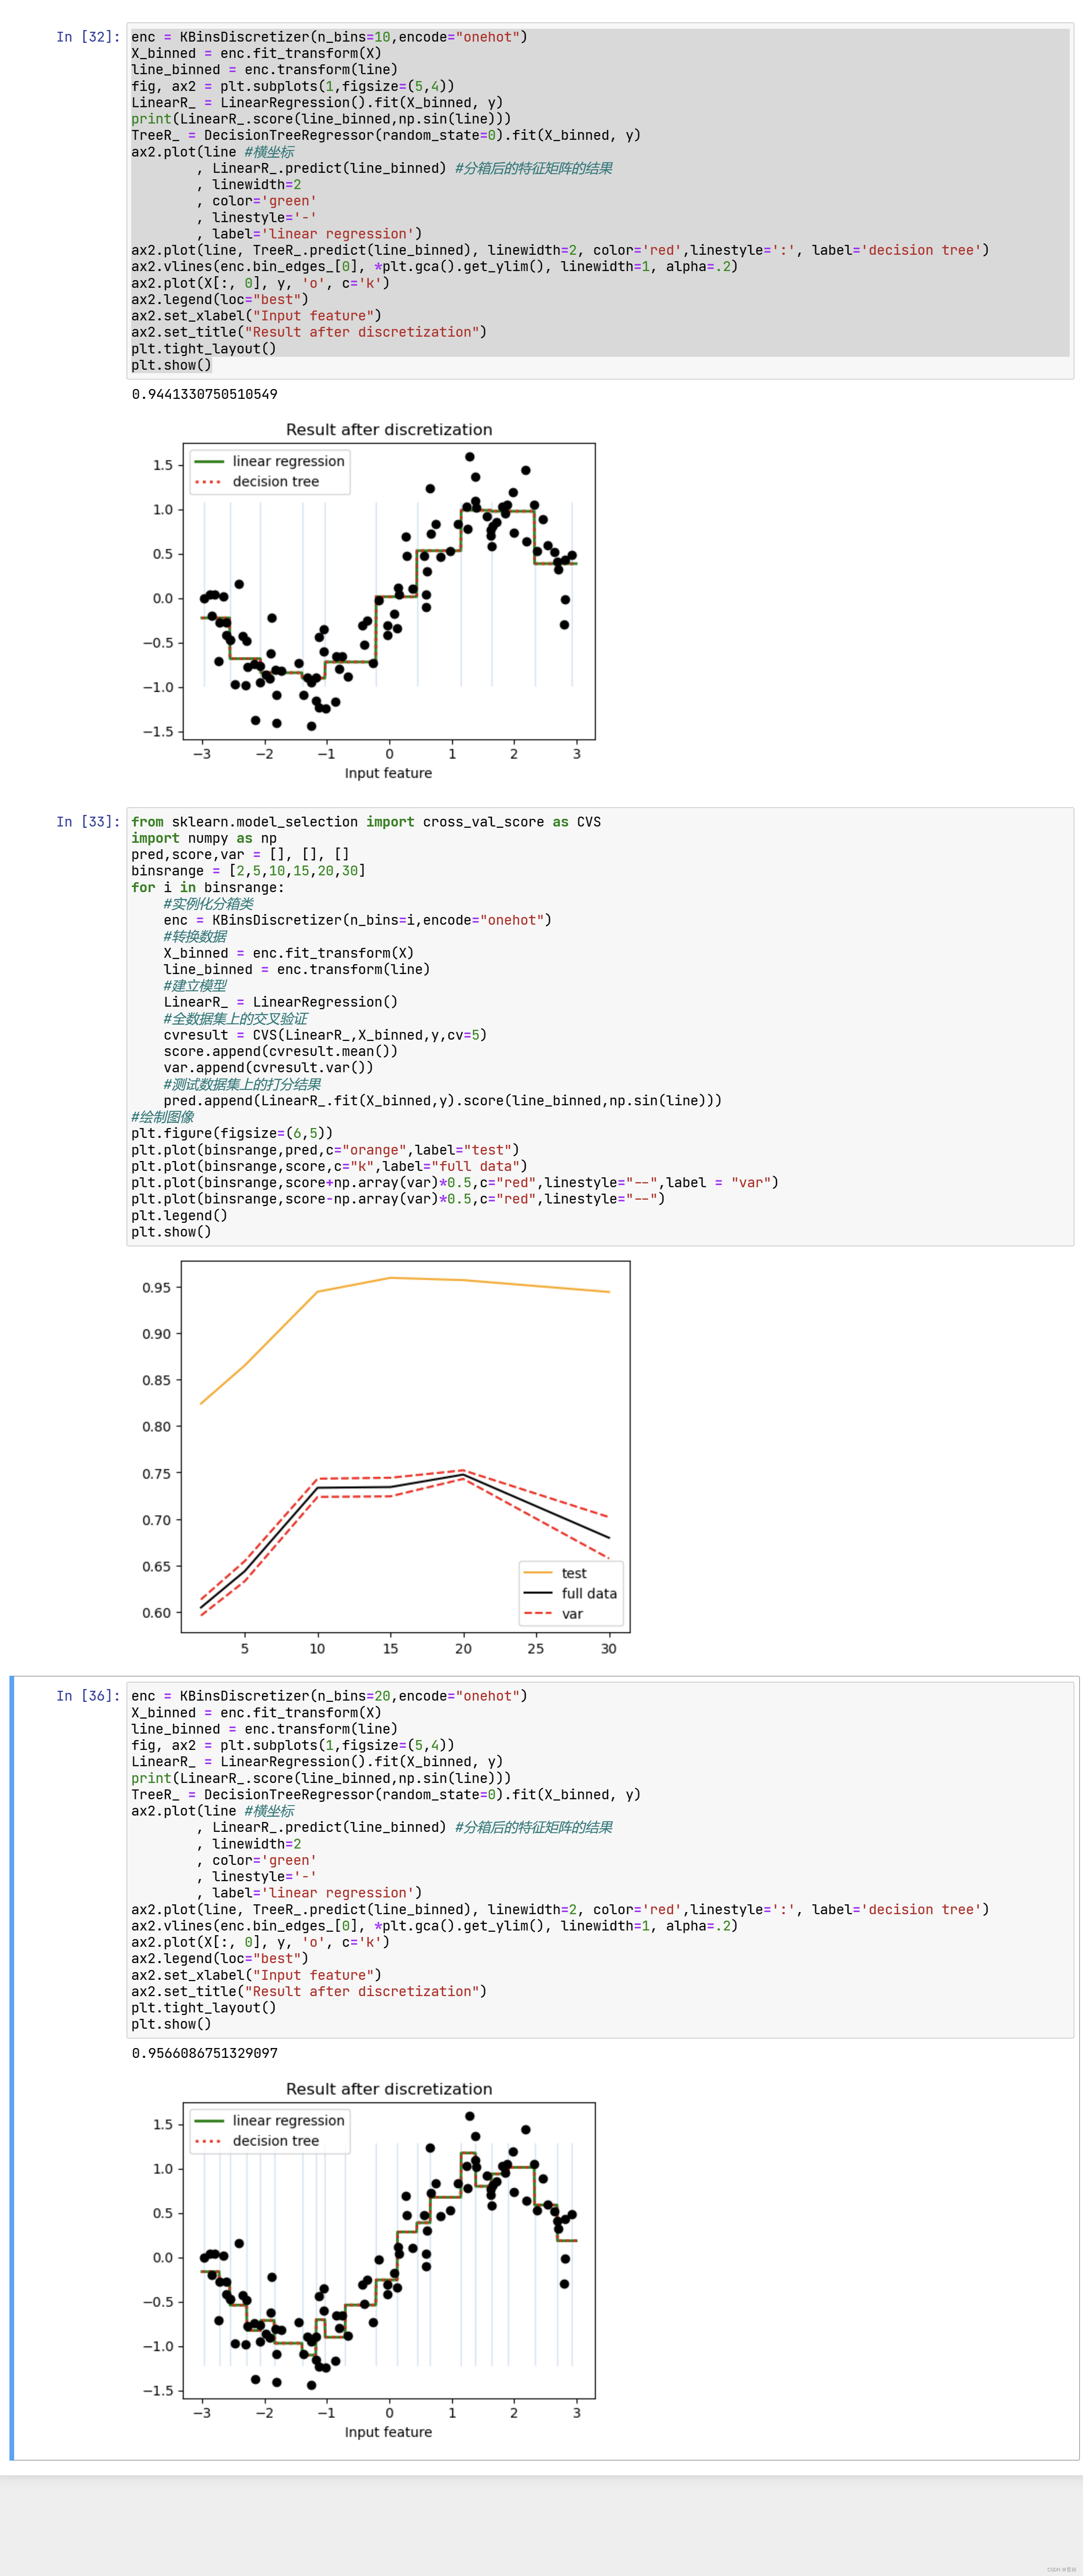Screen dimensions: 1083x2576
Task: Click the blue collapser bar beside cell In [36]
Action: pyautogui.click(x=12, y=2068)
